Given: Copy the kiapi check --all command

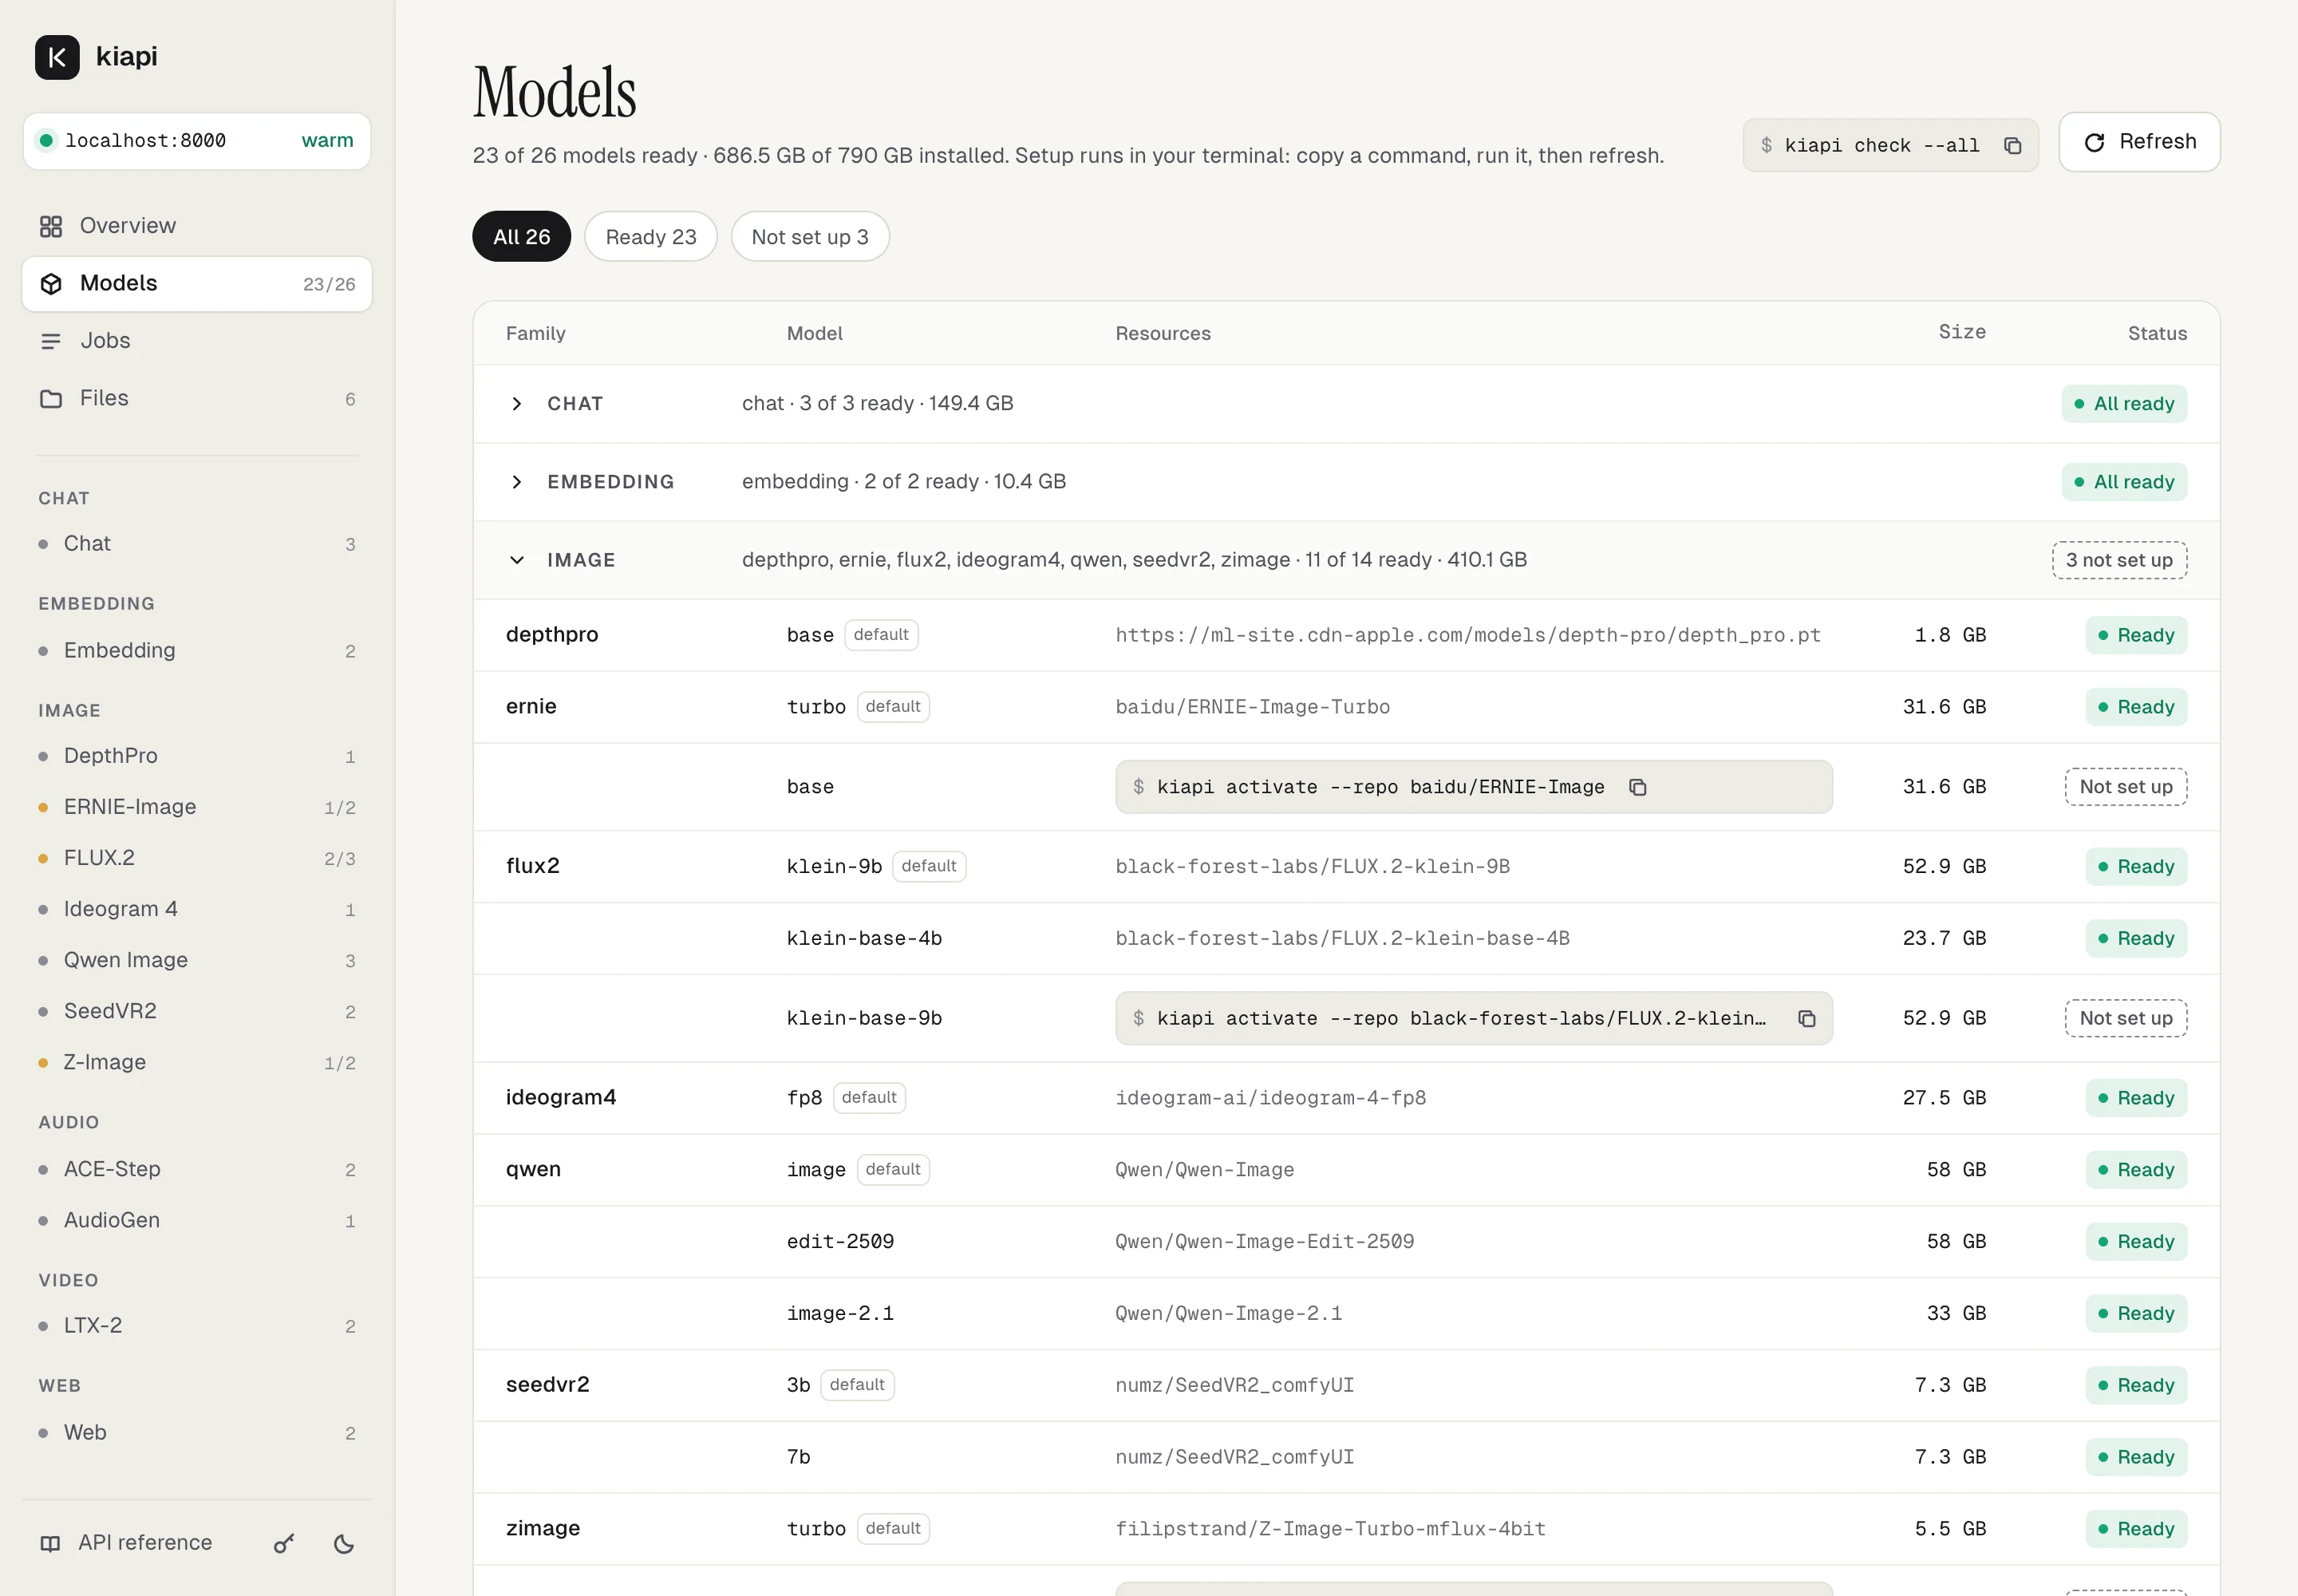Looking at the screenshot, I should 2013,146.
